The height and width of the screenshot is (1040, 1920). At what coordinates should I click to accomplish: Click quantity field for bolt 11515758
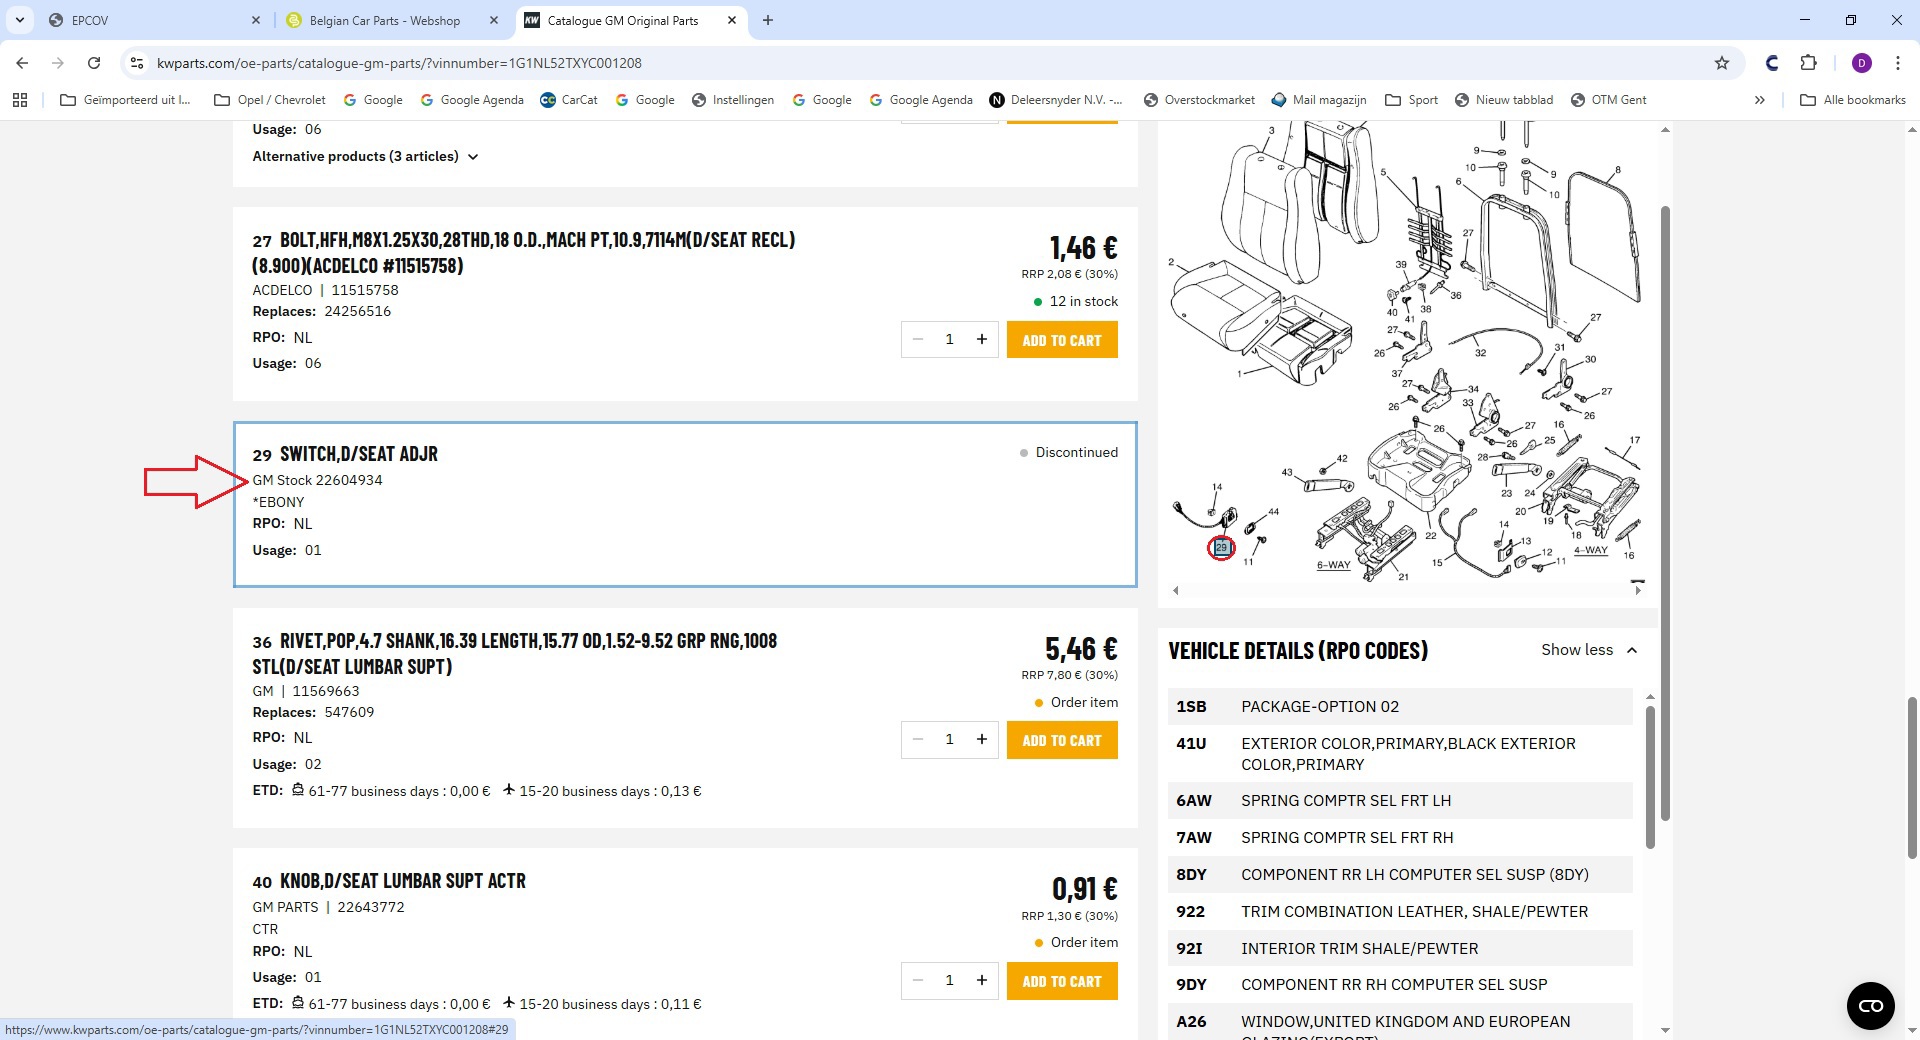[x=949, y=340]
